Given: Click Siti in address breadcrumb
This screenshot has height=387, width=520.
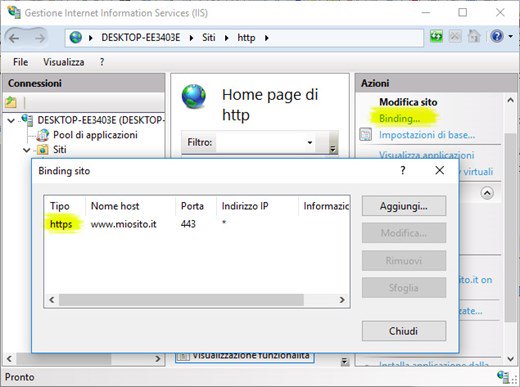Looking at the screenshot, I should (x=209, y=38).
